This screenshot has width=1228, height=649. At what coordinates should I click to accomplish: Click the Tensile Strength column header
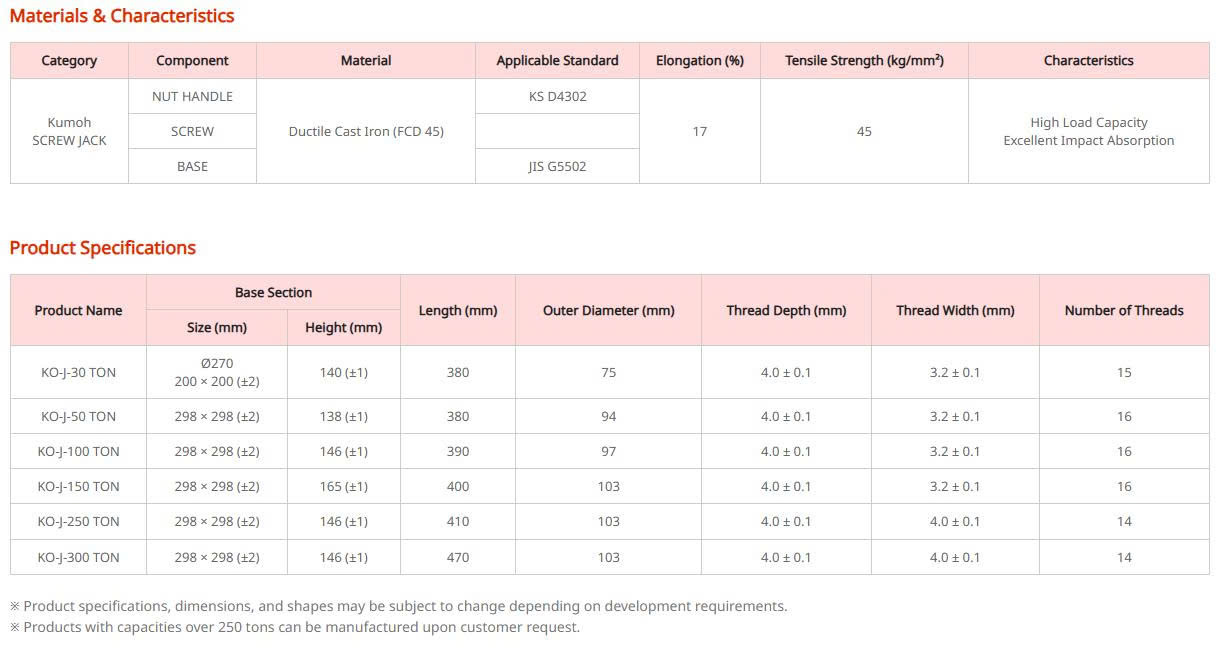pos(864,60)
